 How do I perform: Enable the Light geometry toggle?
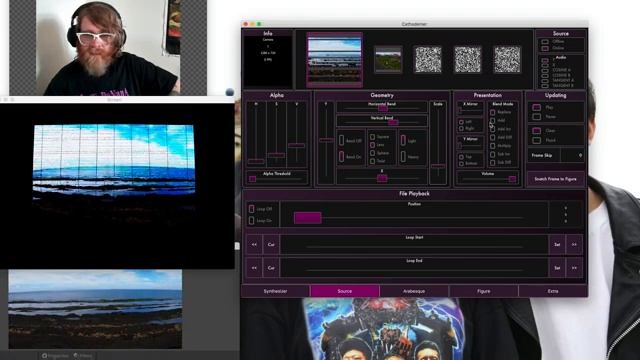tap(403, 140)
